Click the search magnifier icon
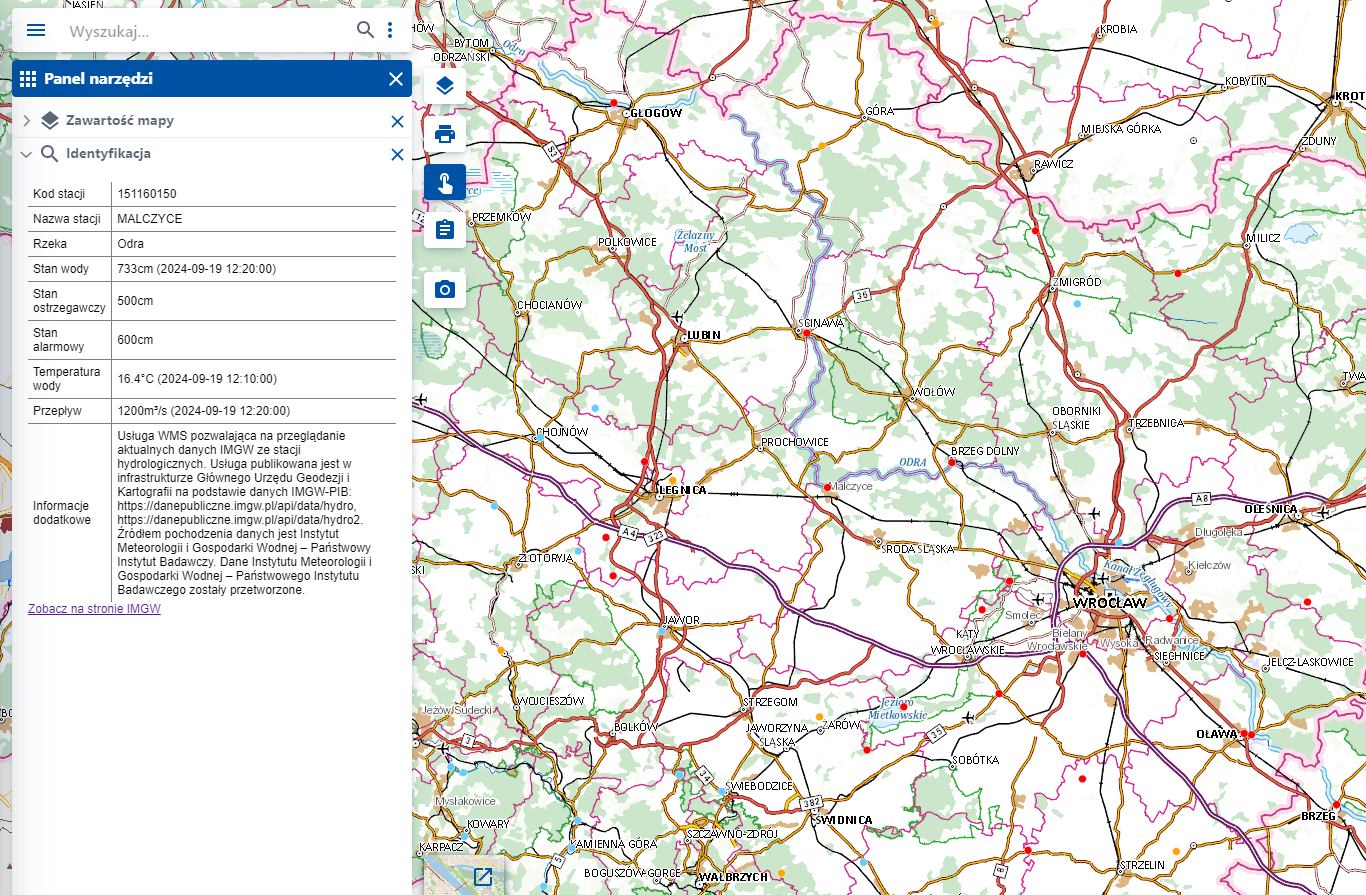 pyautogui.click(x=365, y=30)
